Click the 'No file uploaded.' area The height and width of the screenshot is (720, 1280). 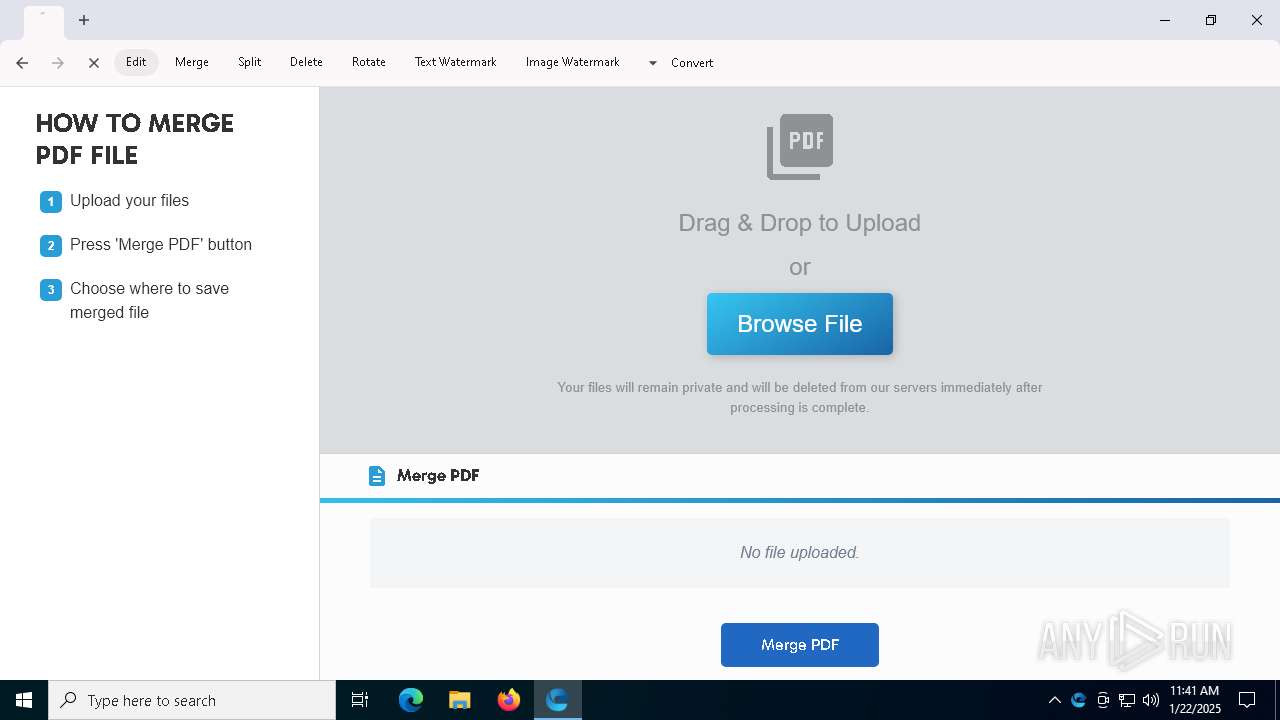click(x=800, y=552)
